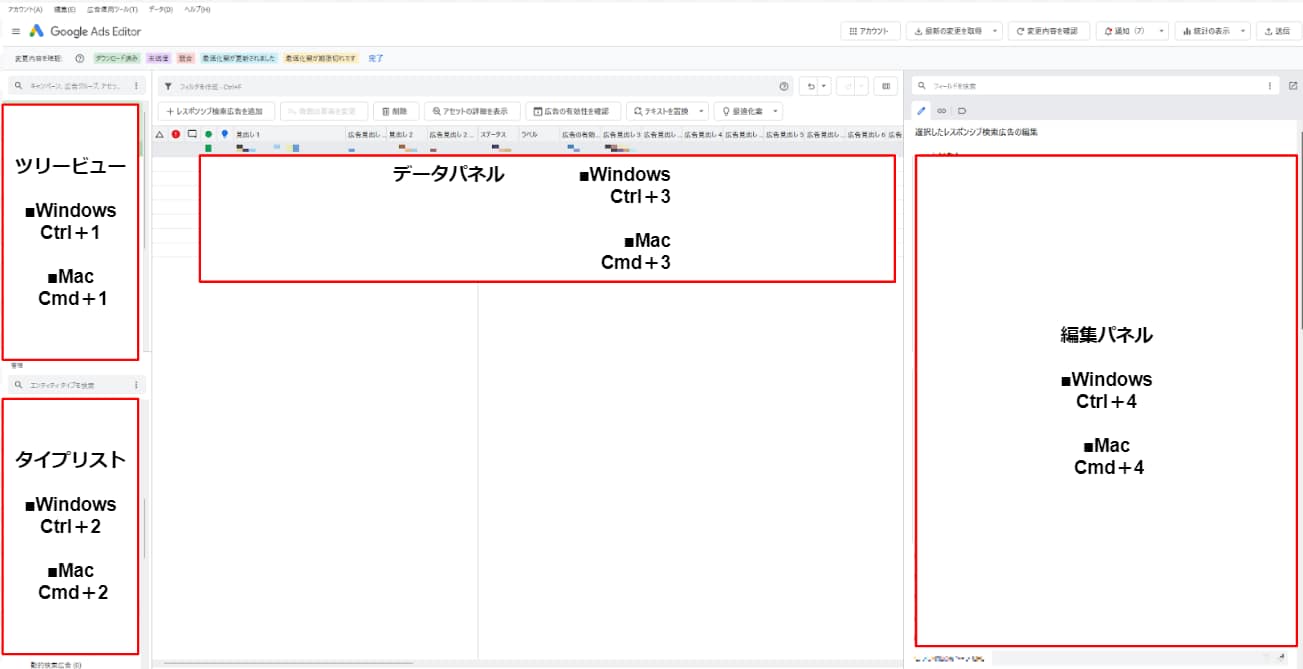Click the comment column header icon
The height and width of the screenshot is (669, 1303).
(192, 134)
